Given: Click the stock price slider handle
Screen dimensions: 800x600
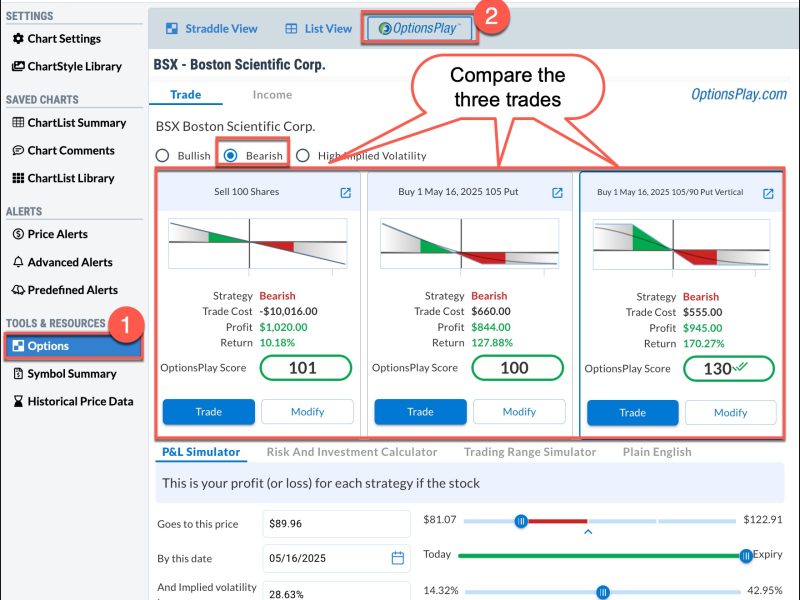Looking at the screenshot, I should click(521, 521).
